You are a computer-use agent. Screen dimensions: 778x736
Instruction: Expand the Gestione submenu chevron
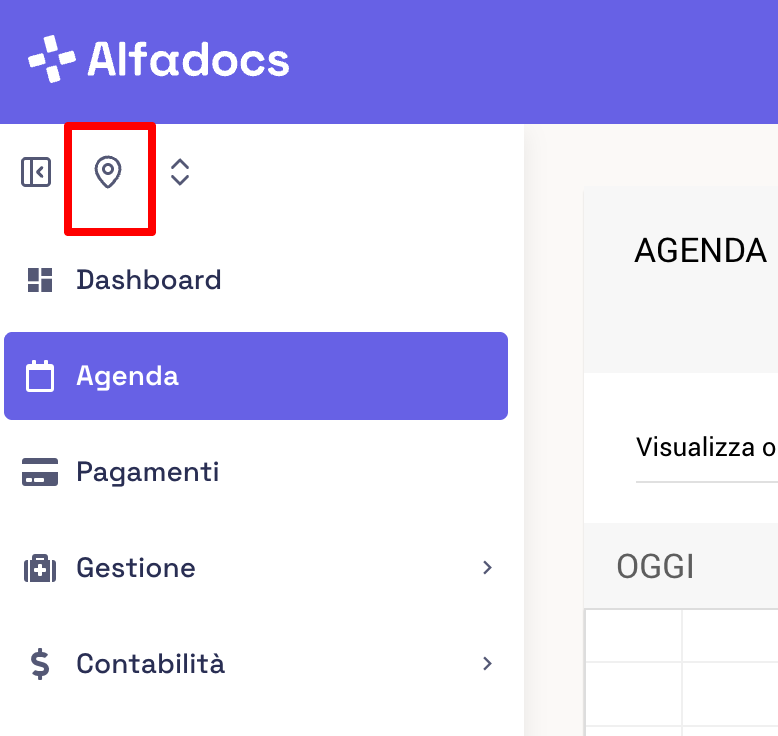[487, 568]
